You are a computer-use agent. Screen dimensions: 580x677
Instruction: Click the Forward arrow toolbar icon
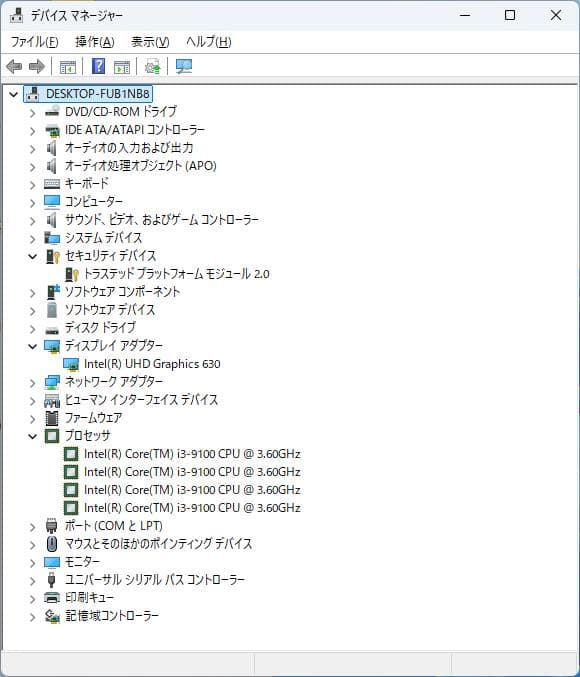37,66
